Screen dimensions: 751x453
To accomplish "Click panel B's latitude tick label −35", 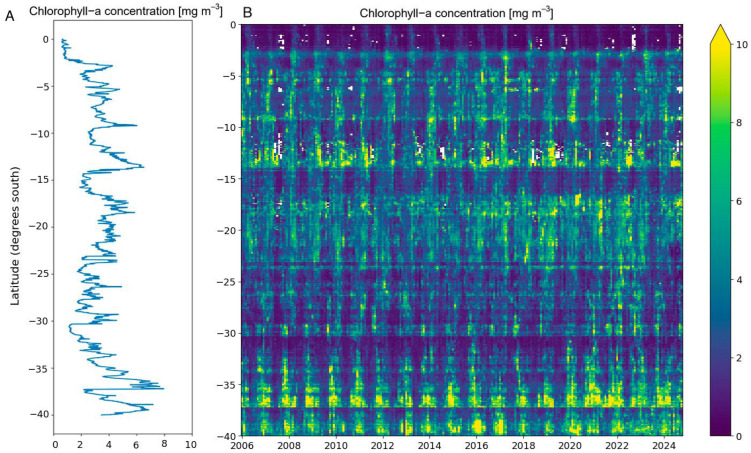I will (x=227, y=385).
